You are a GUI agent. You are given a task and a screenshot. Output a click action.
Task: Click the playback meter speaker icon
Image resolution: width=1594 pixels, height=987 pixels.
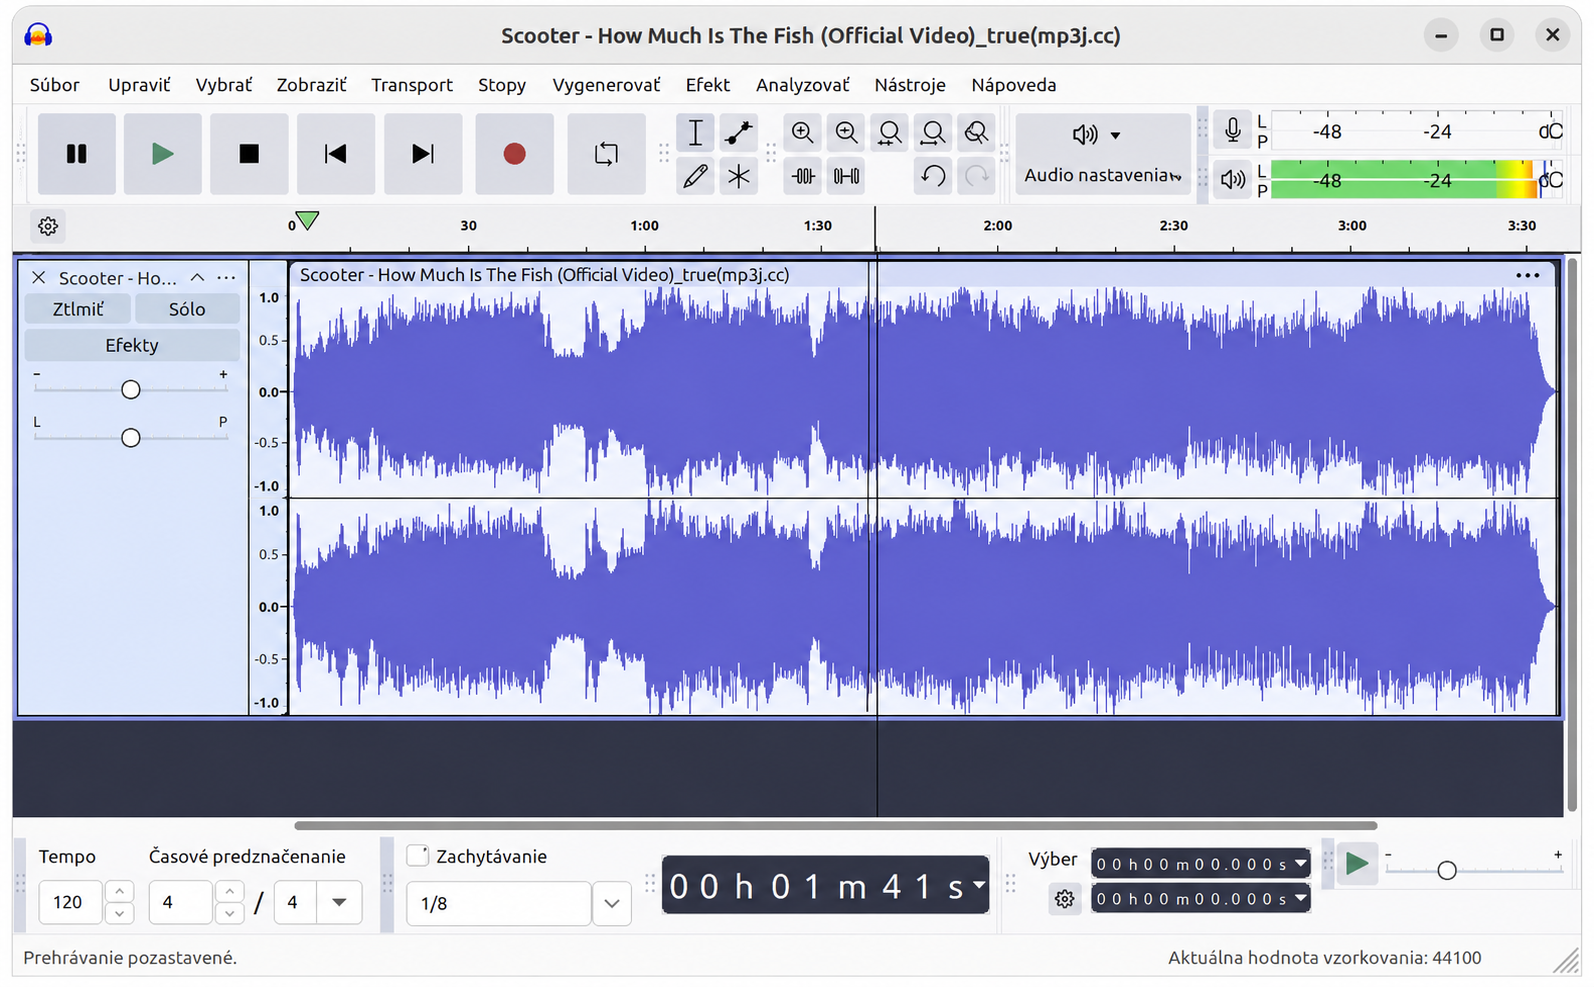point(1233,180)
